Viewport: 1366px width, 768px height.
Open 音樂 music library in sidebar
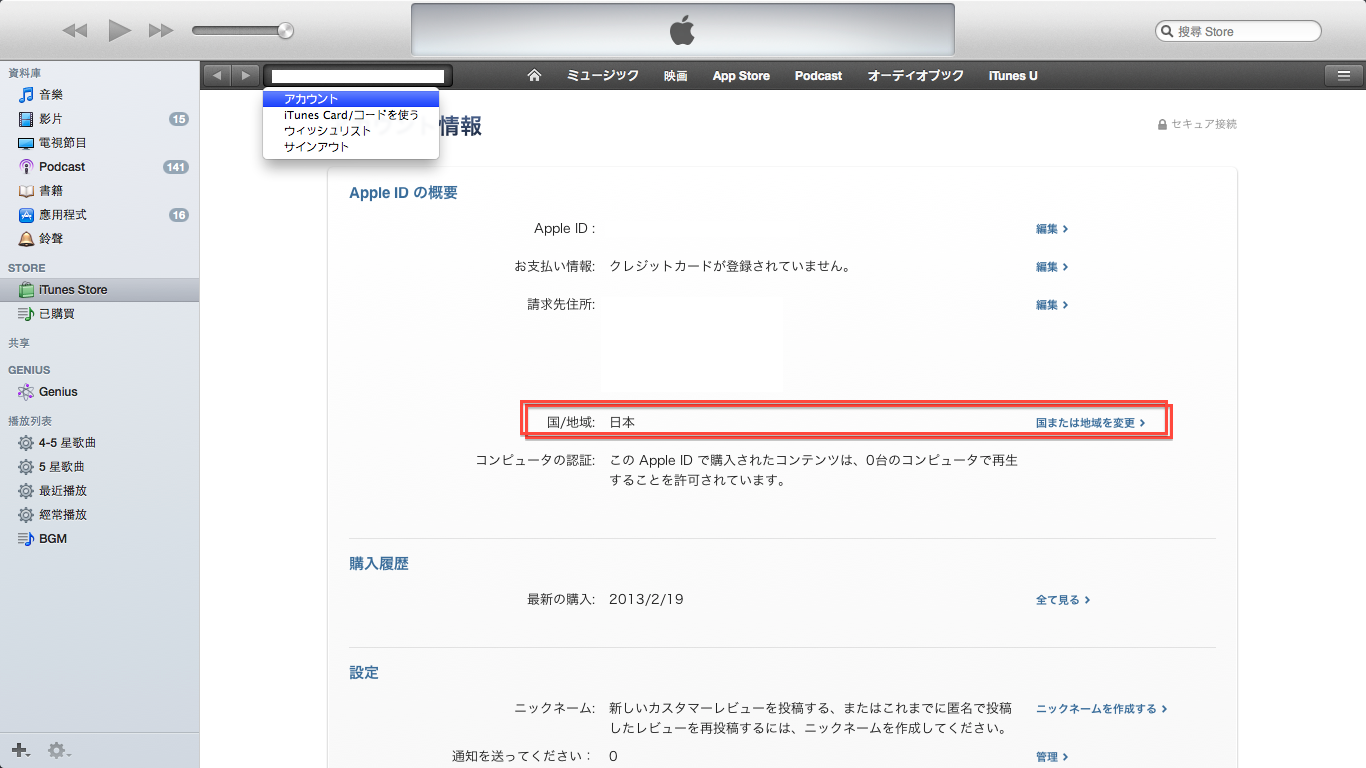tap(50, 95)
